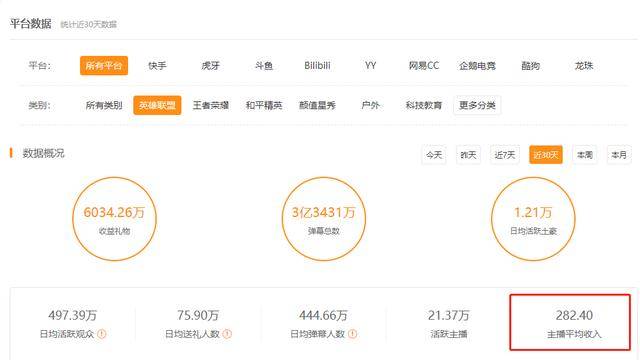Screen dimensions: 640x360
Task: Click the 6034.26万 收益礼物 circle
Action: (x=114, y=219)
